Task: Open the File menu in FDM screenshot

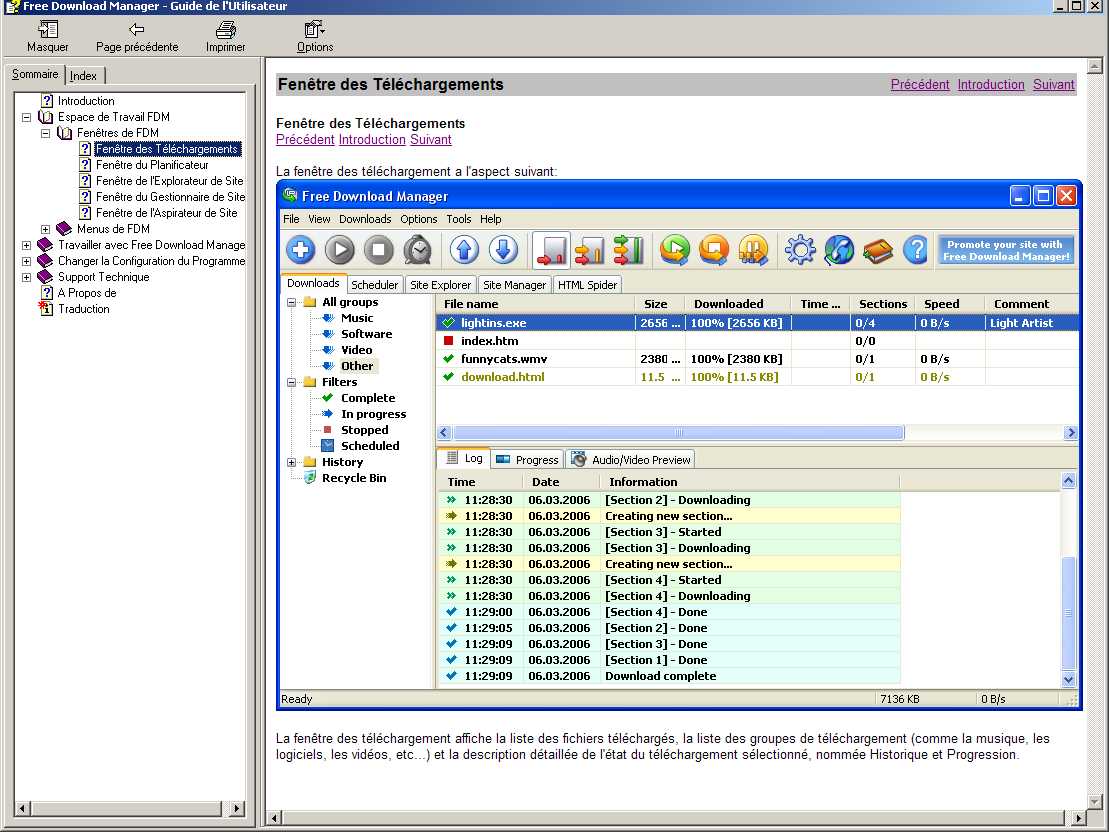Action: tap(291, 219)
